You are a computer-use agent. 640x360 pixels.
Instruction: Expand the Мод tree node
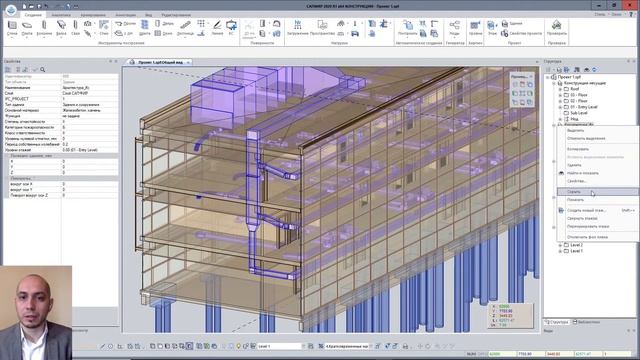pyautogui.click(x=560, y=119)
